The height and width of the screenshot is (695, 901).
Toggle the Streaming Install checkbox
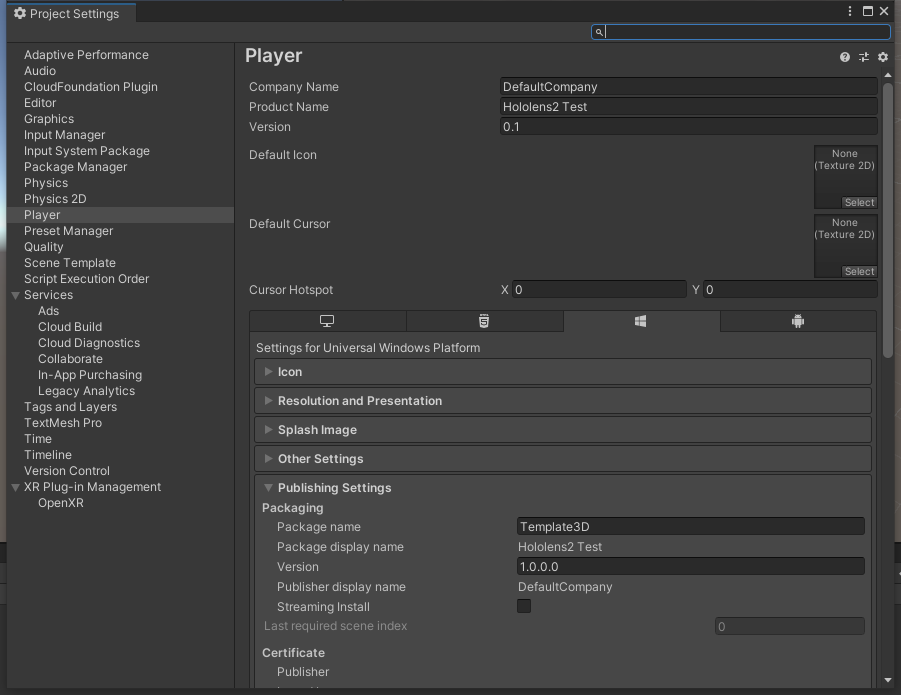(x=524, y=606)
